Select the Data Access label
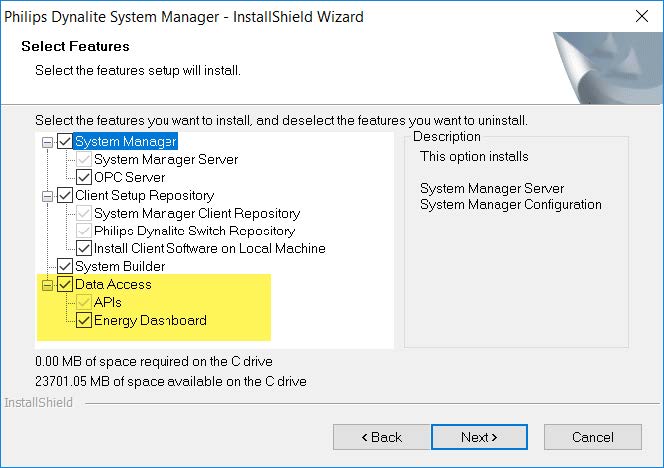 pyautogui.click(x=113, y=284)
